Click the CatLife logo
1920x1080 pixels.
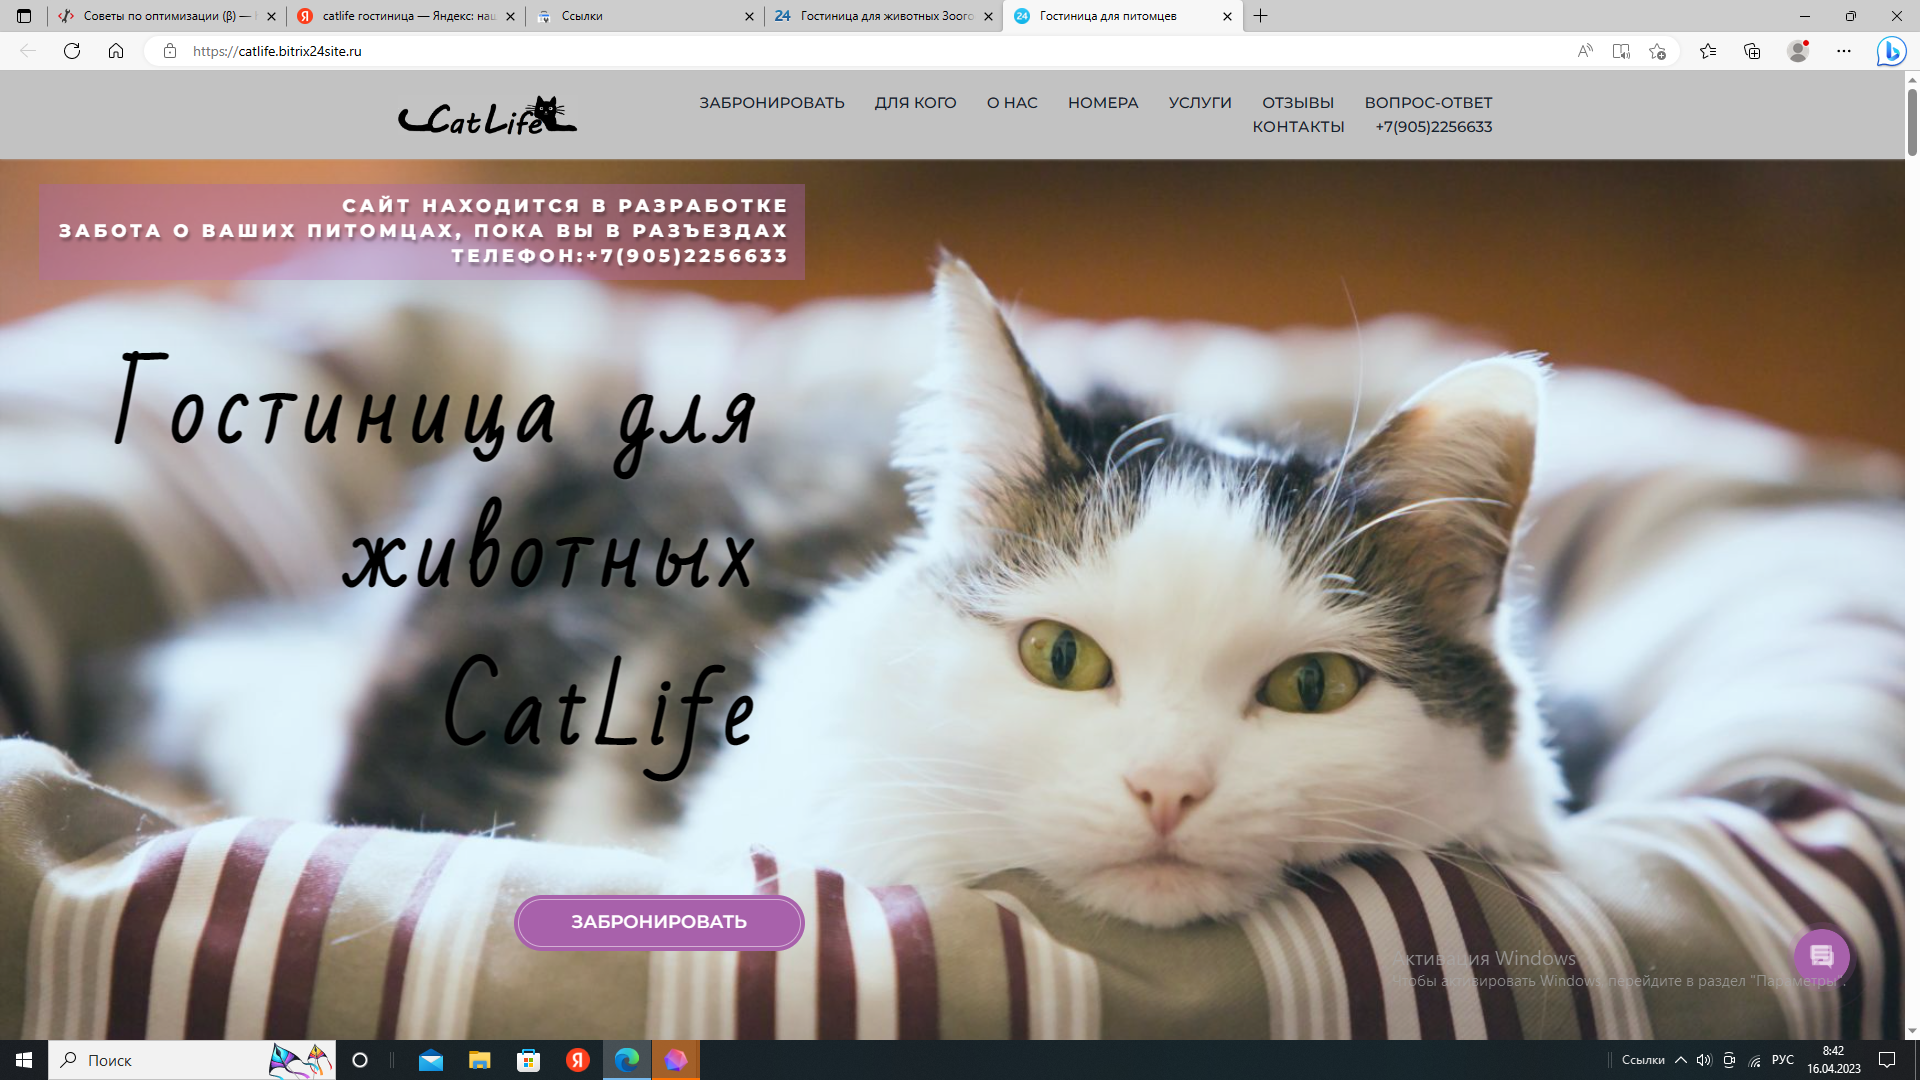click(x=487, y=116)
